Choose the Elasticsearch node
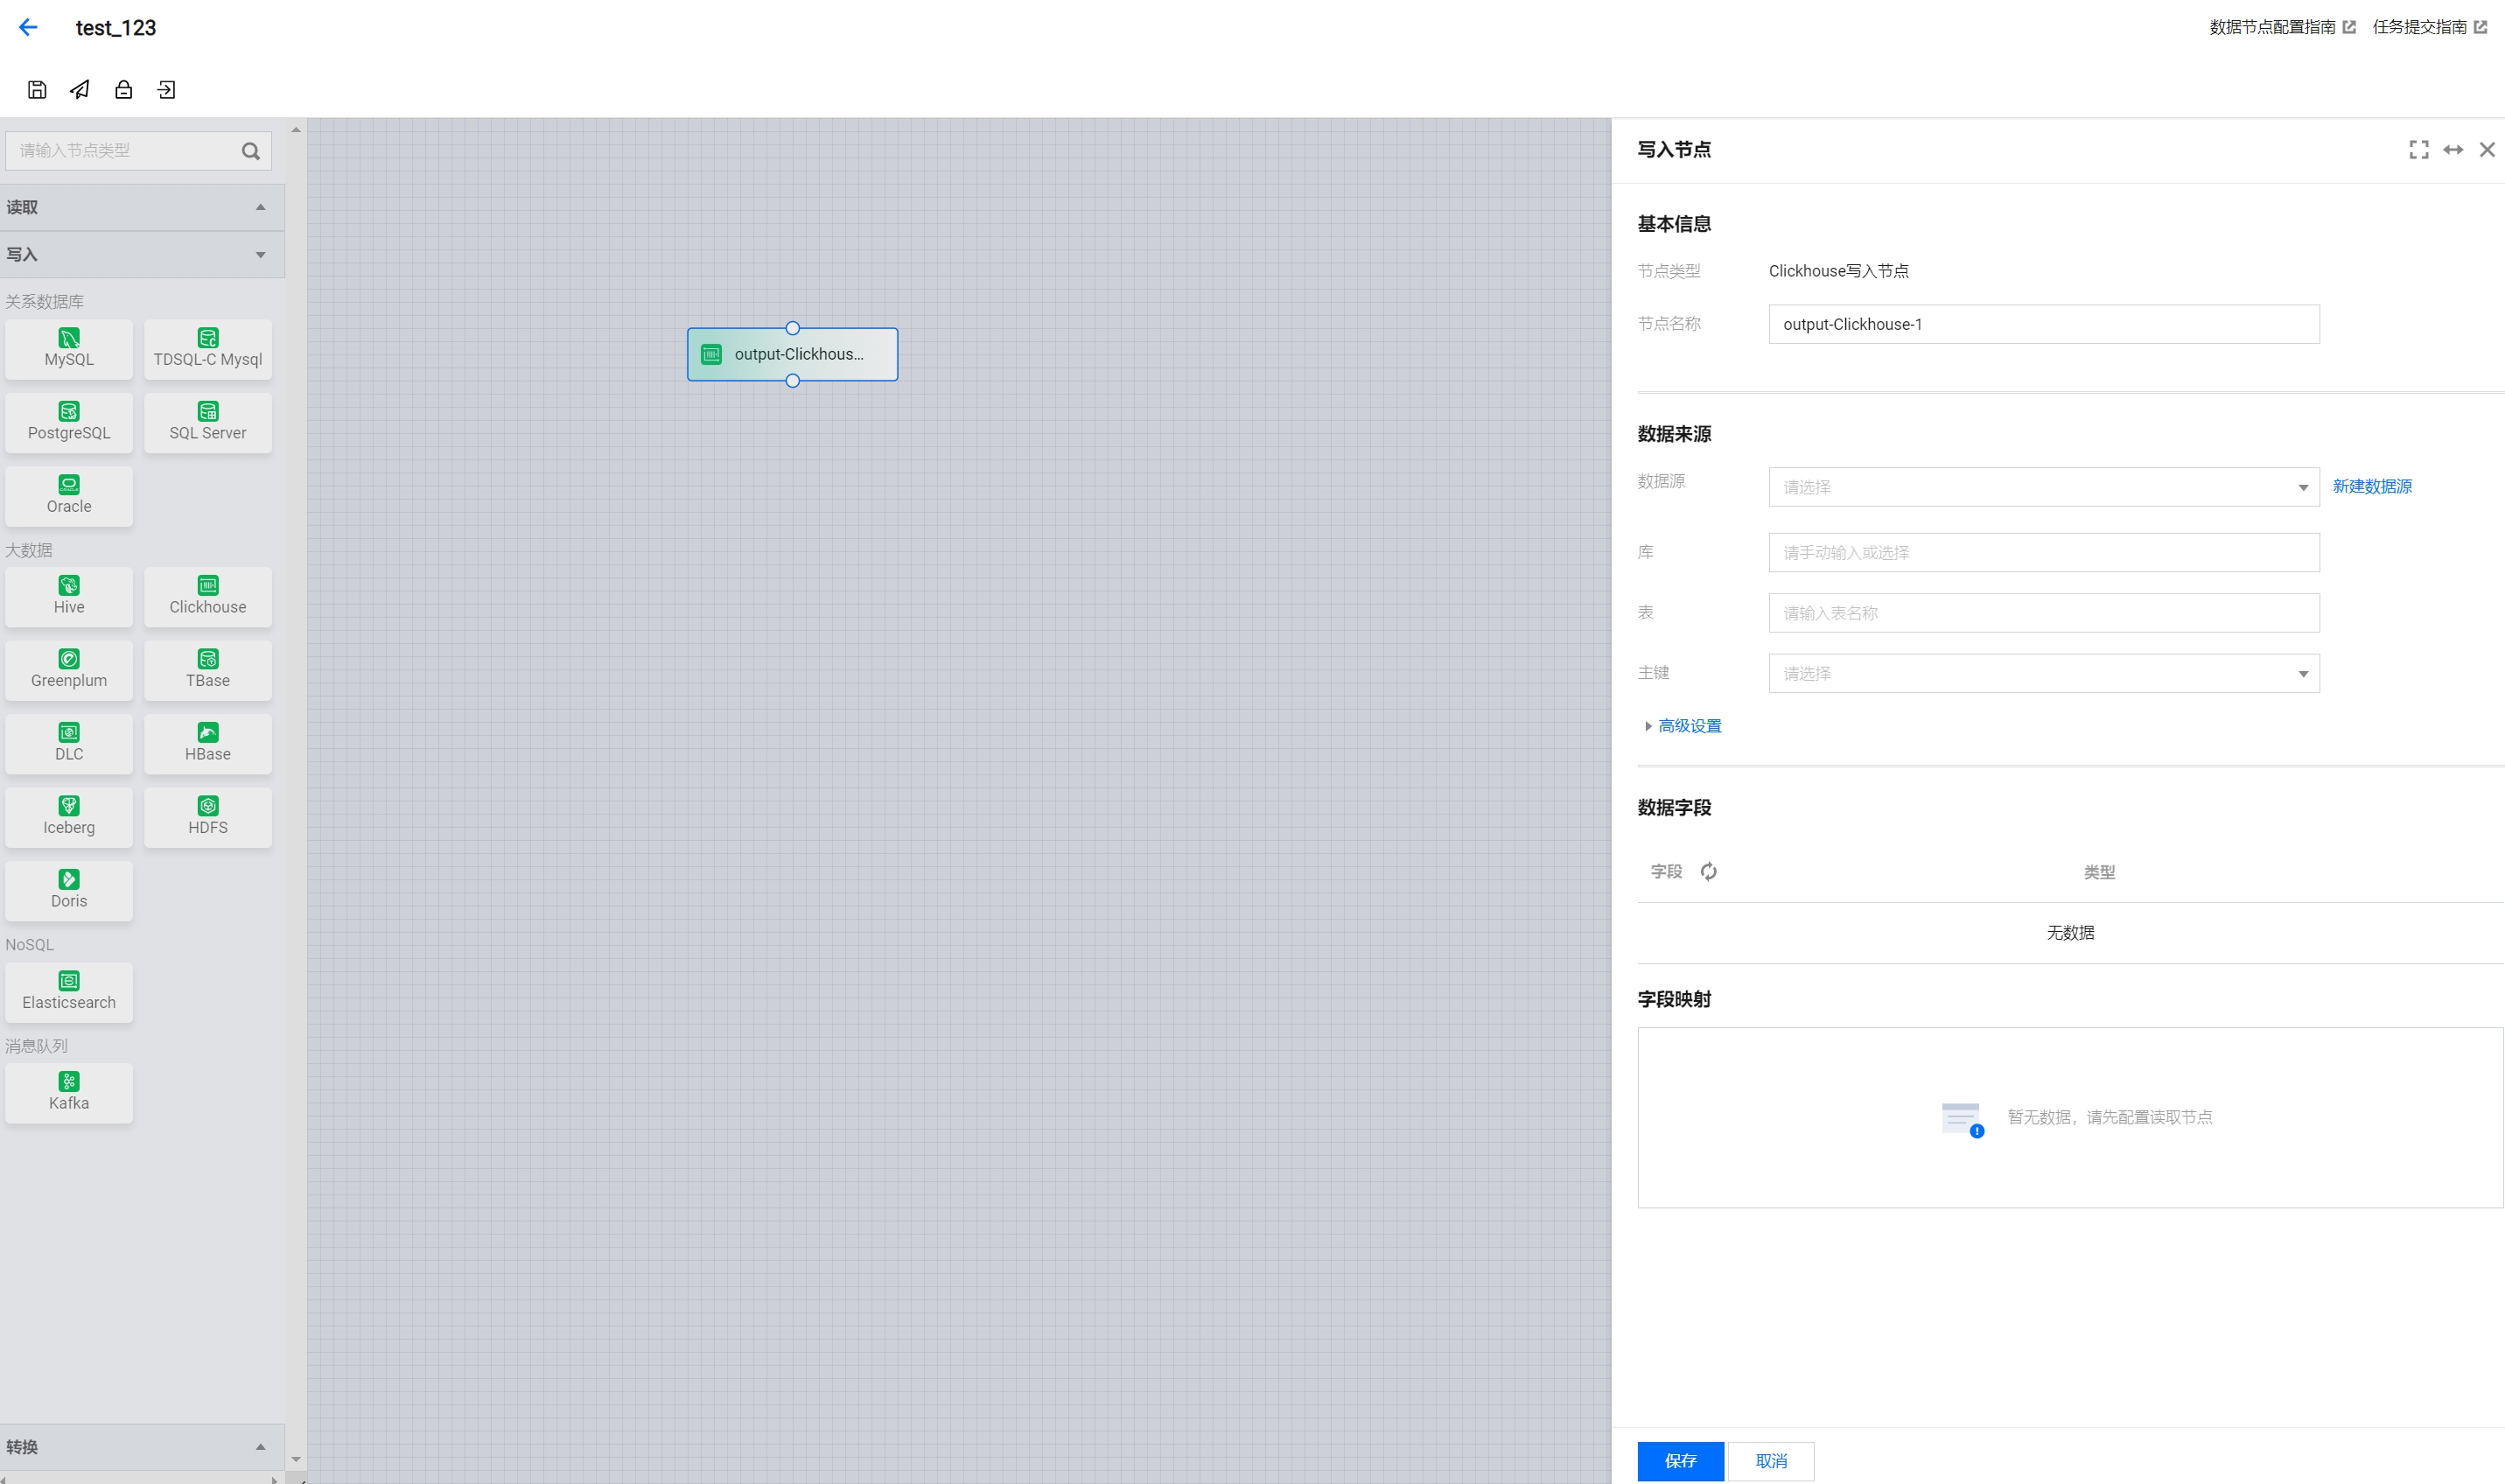 (69, 991)
